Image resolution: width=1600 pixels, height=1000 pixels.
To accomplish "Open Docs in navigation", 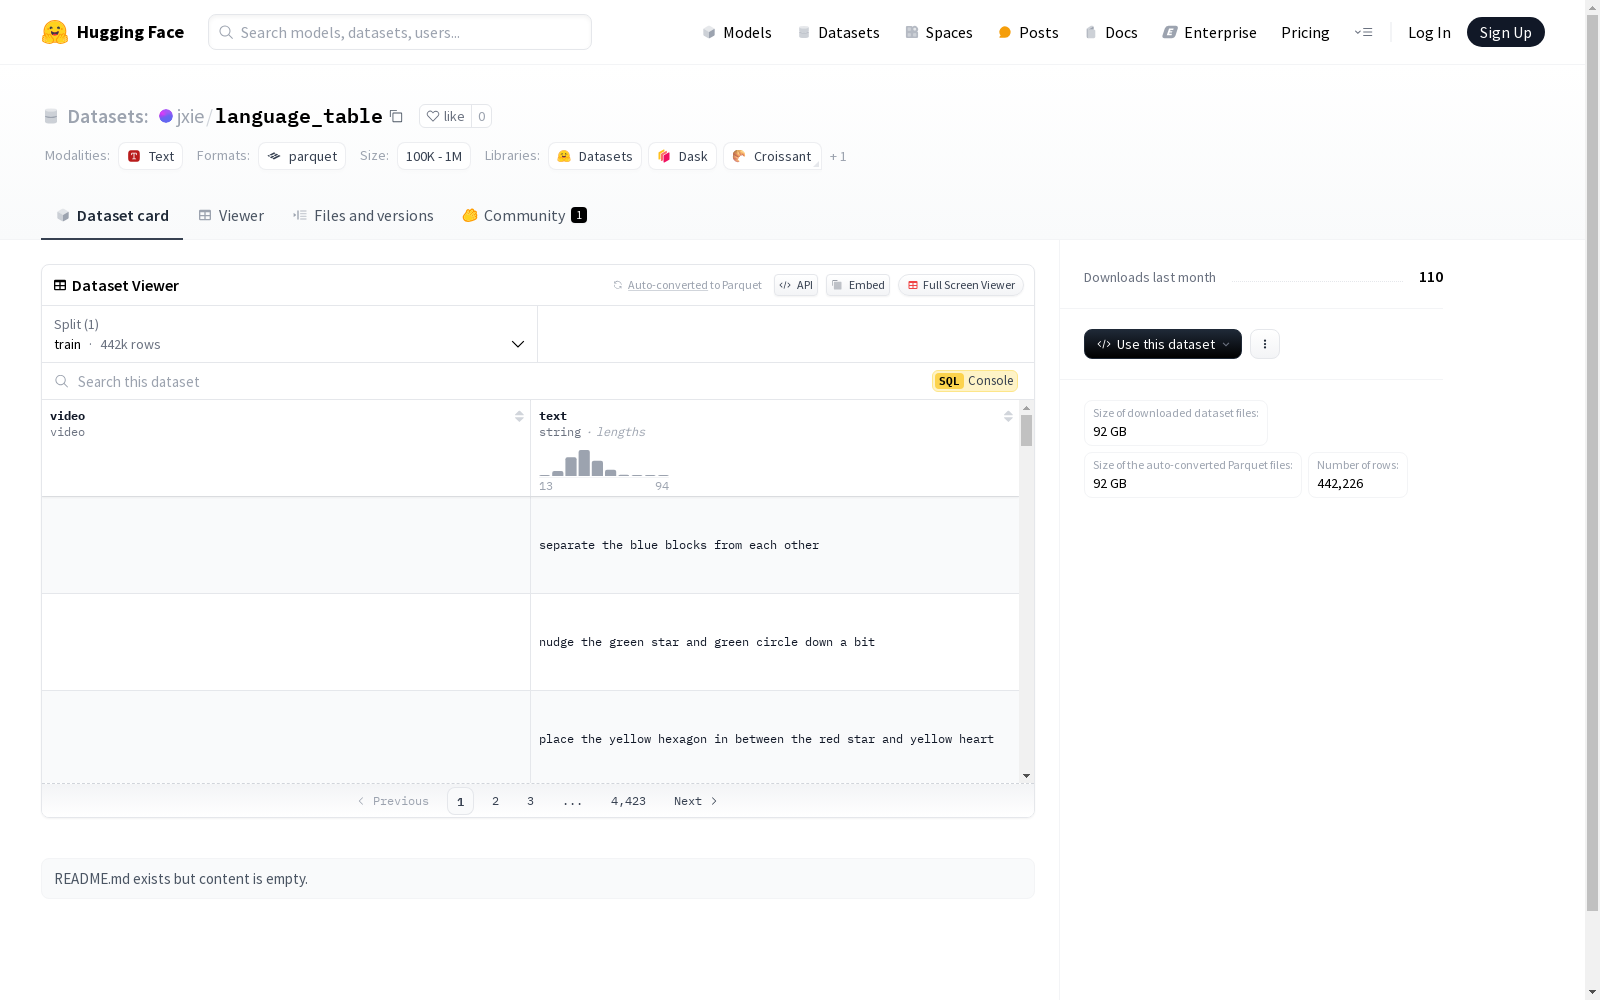I will tap(1111, 32).
